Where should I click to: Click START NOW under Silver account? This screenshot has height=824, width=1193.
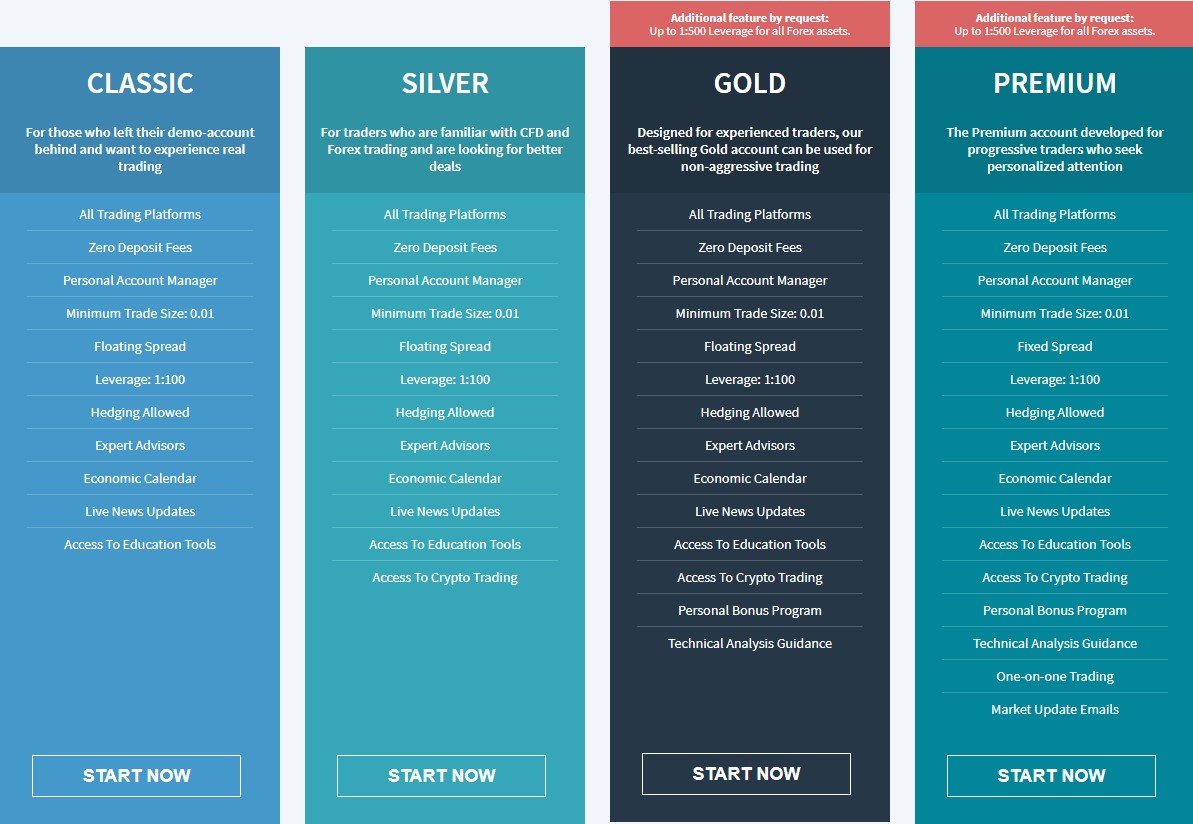[x=441, y=775]
